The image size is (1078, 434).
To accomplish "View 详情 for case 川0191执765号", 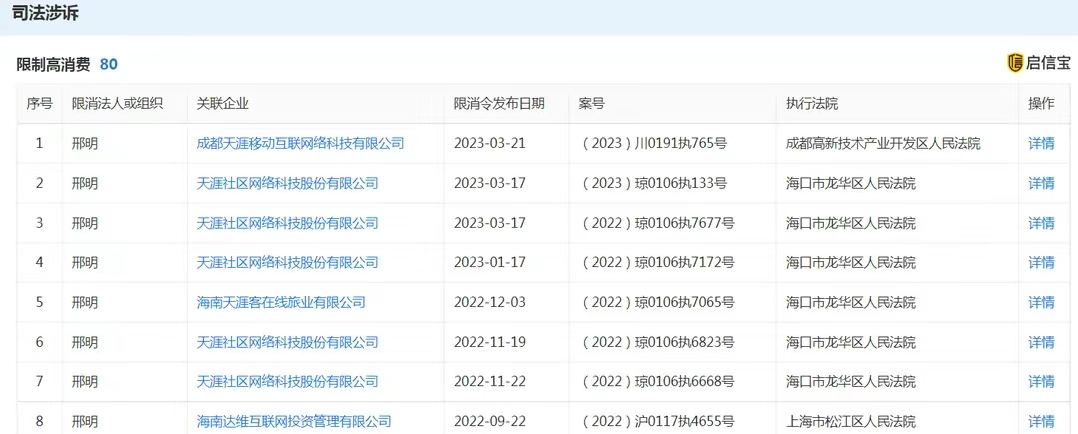I will [x=1041, y=144].
